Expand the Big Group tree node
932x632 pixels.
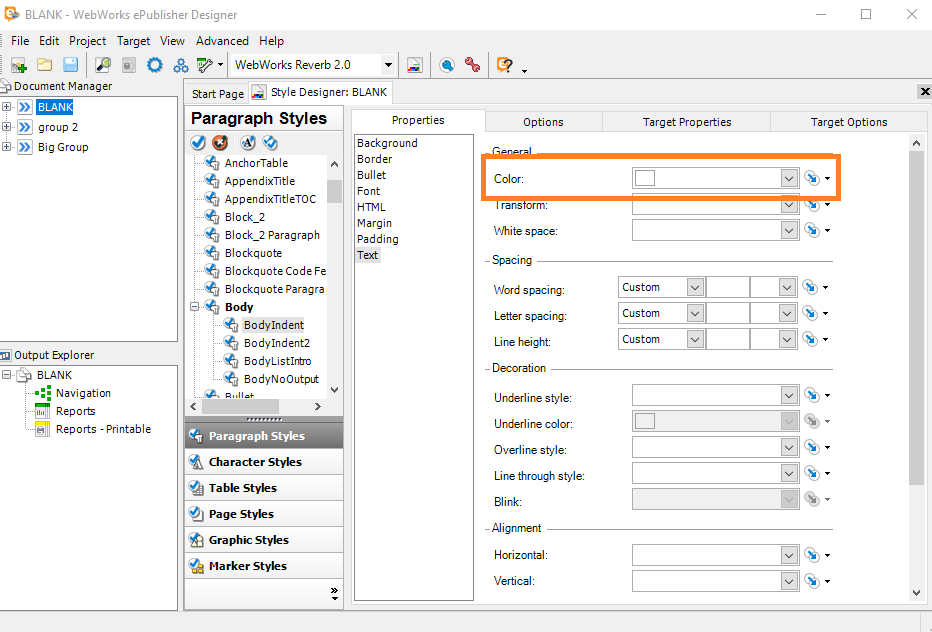tap(7, 147)
